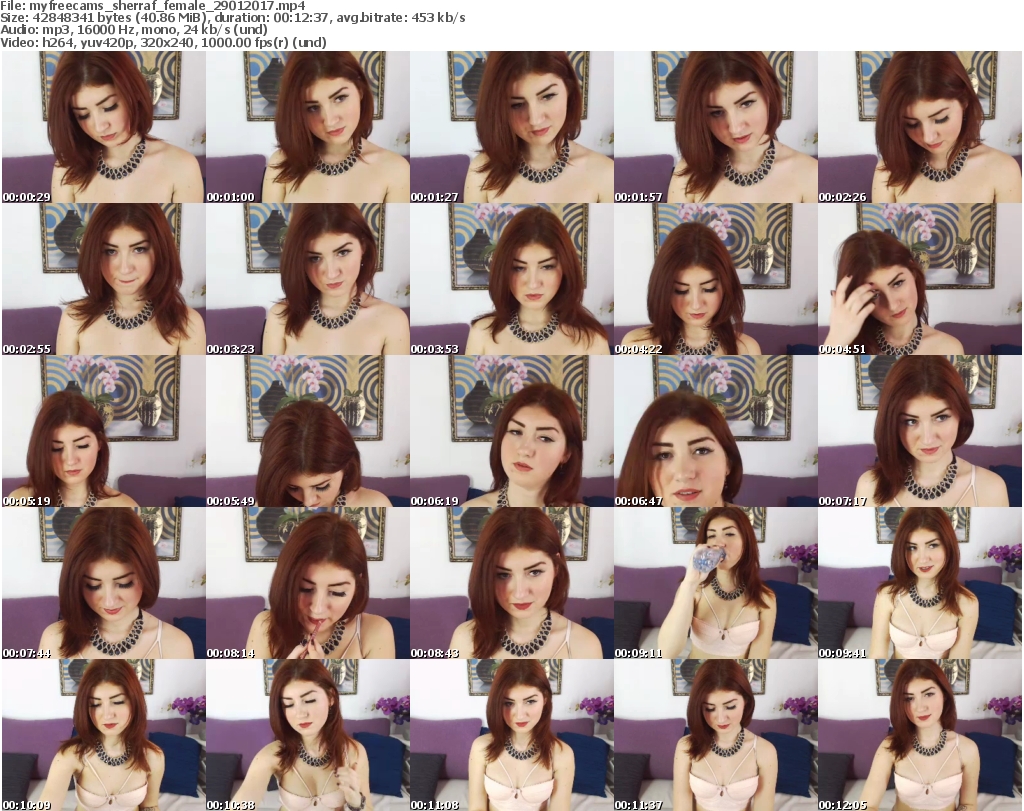Click the frame timestamped 00:05:19

pos(104,432)
